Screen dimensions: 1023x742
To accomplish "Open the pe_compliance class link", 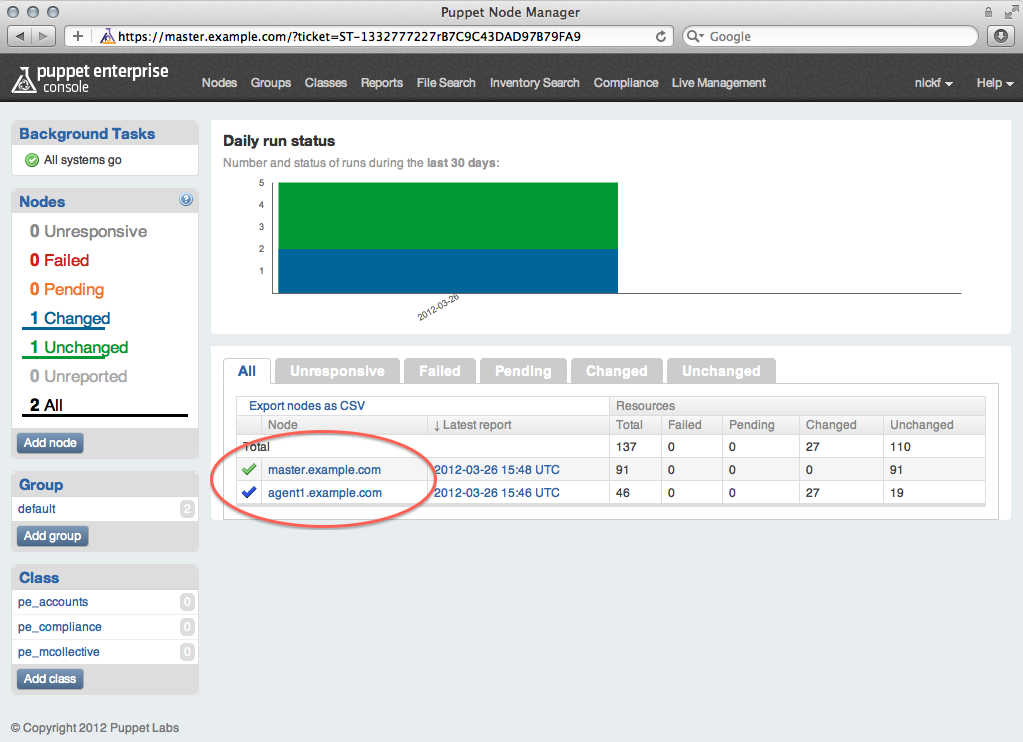I will [x=59, y=626].
